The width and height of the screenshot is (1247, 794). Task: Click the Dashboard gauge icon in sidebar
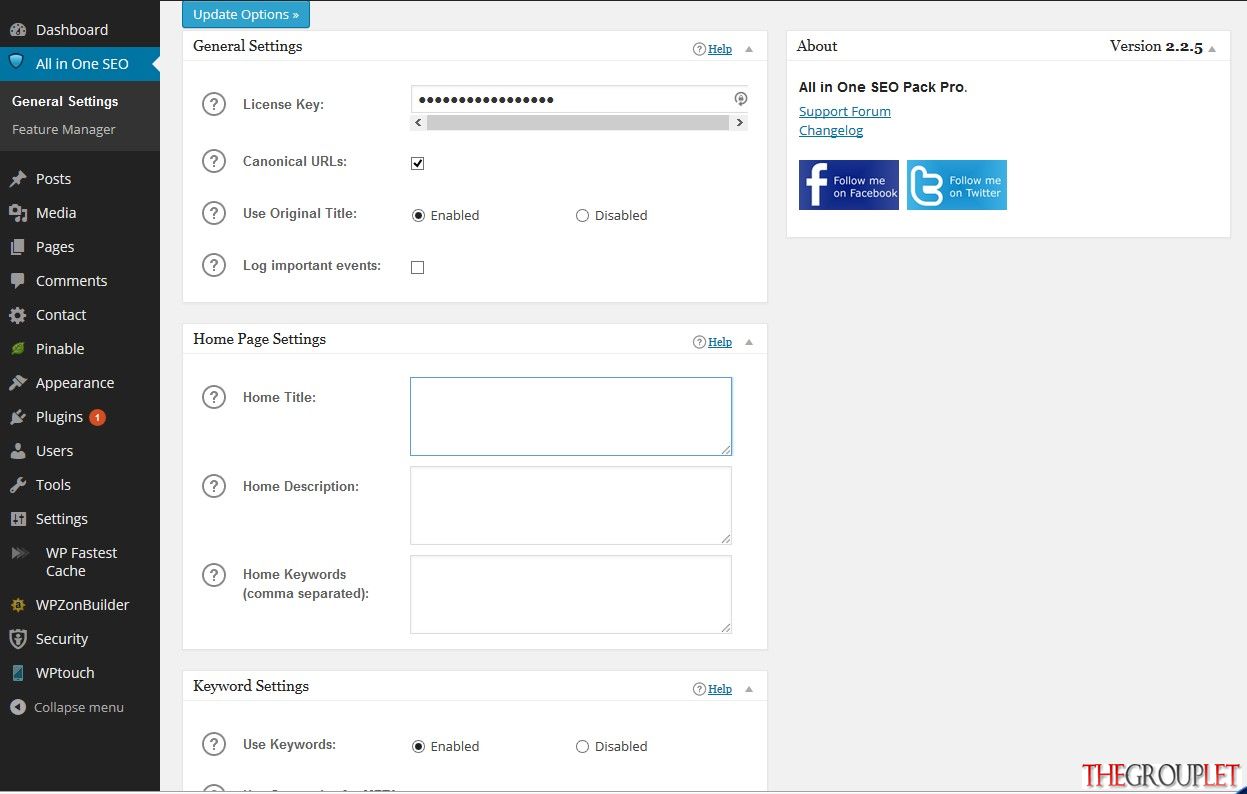(x=18, y=30)
